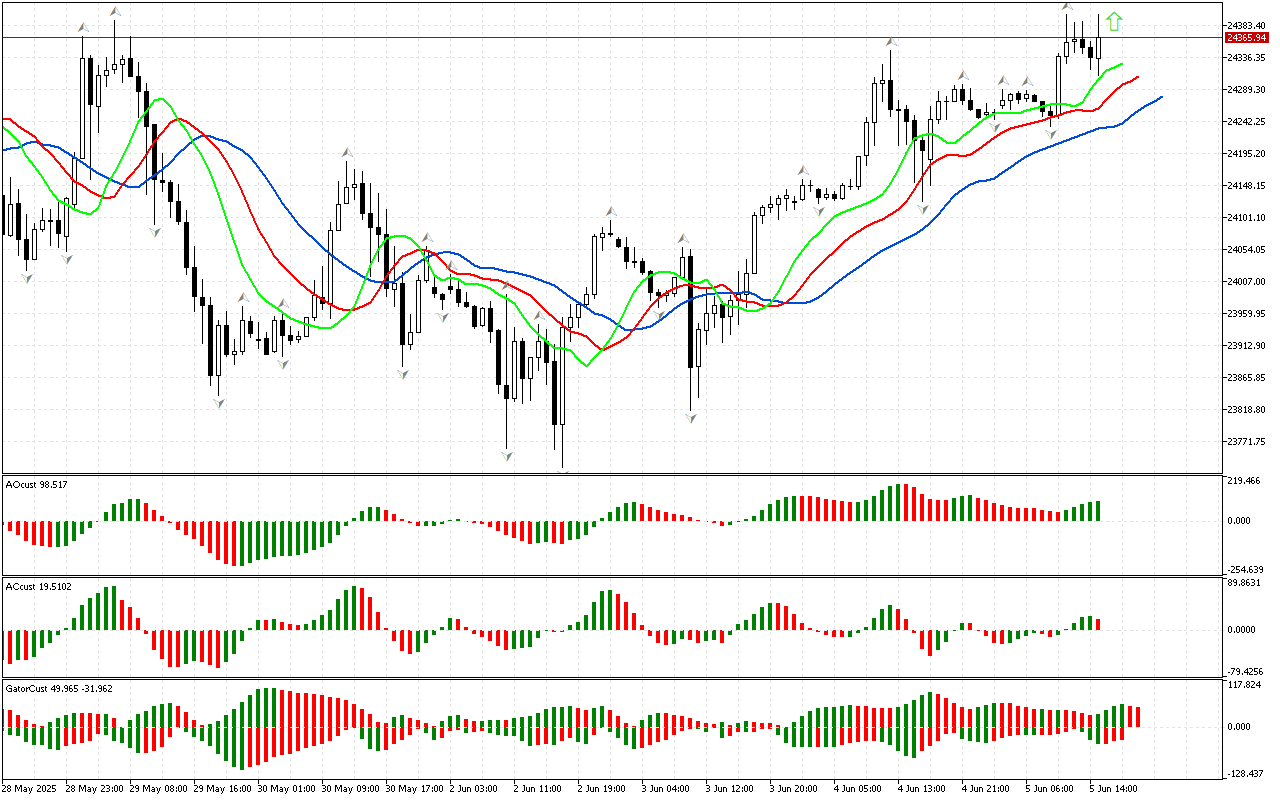Click the 24383.40 price scale value
Image resolution: width=1280 pixels, height=800 pixels.
pyautogui.click(x=1245, y=25)
